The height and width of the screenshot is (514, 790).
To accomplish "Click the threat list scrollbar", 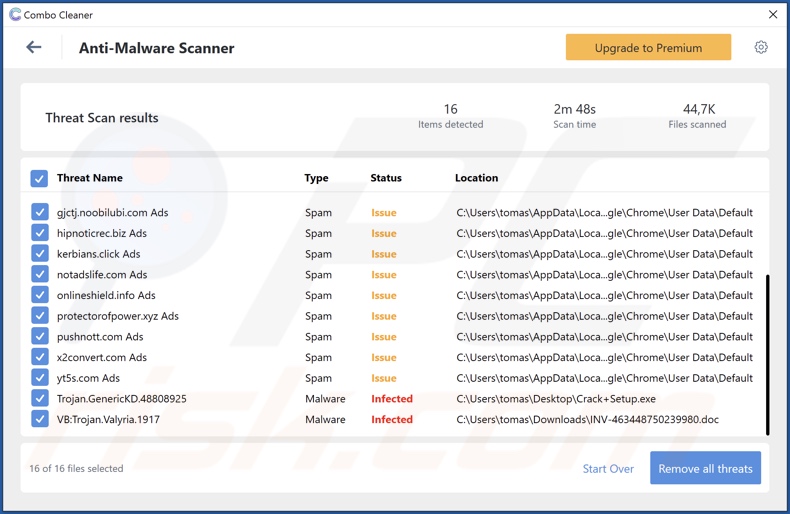I will pos(767,354).
